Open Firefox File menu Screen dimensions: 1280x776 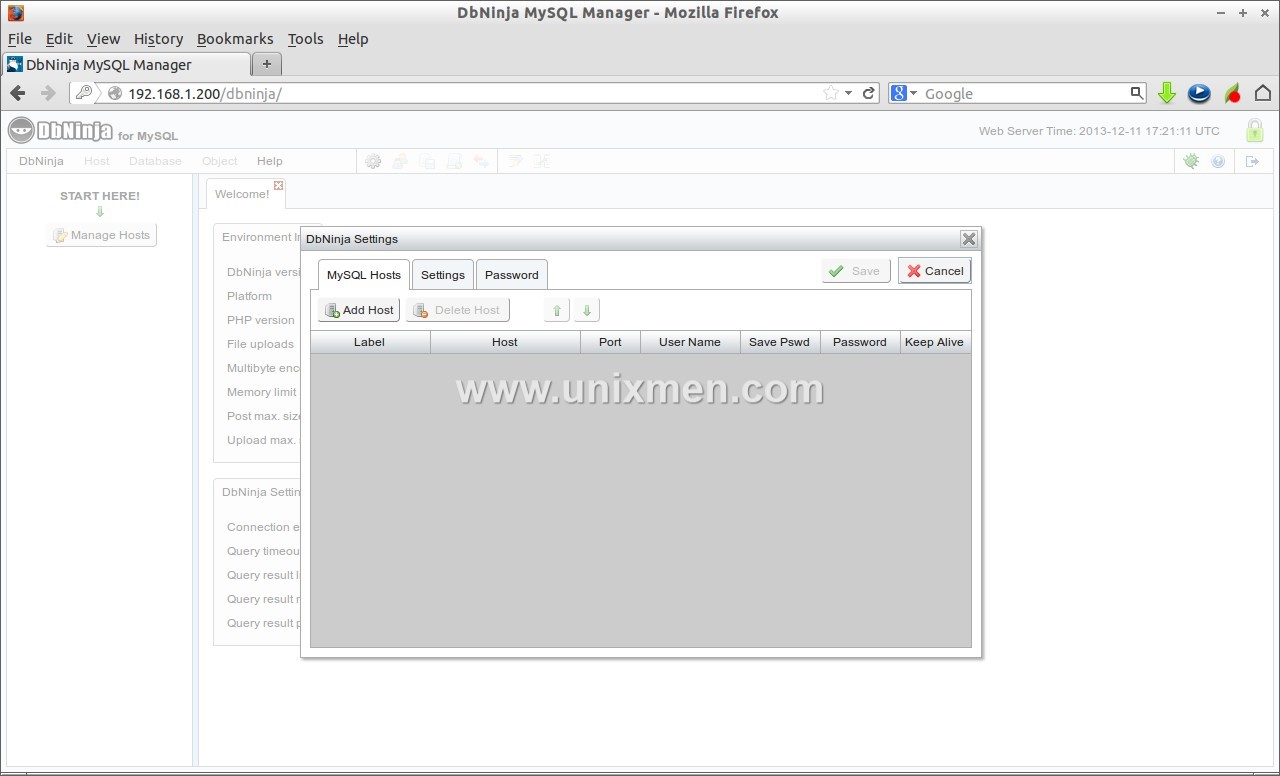[20, 39]
